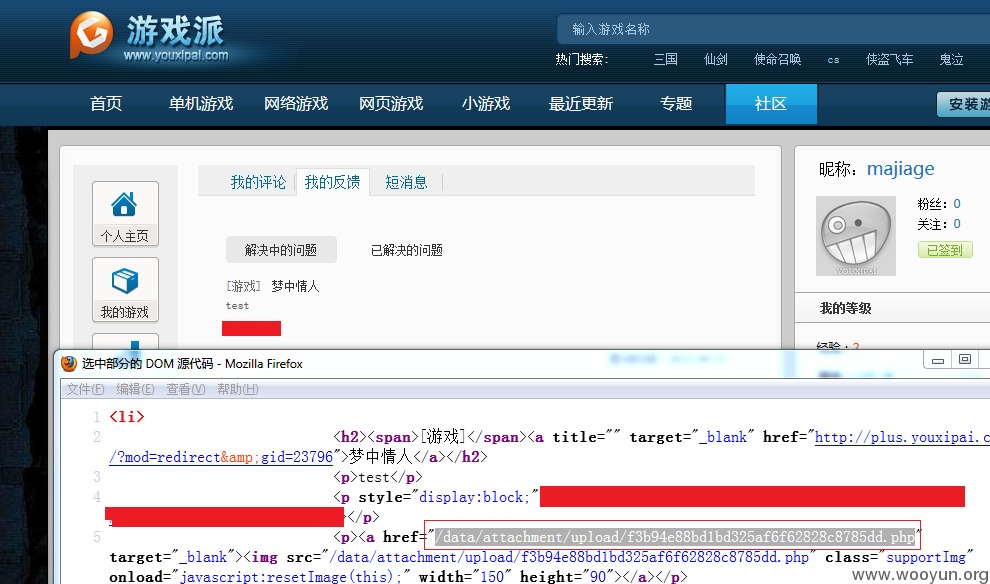This screenshot has height=584, width=990.
Task: Click the <li> tag on line 1
Action: tap(127, 417)
